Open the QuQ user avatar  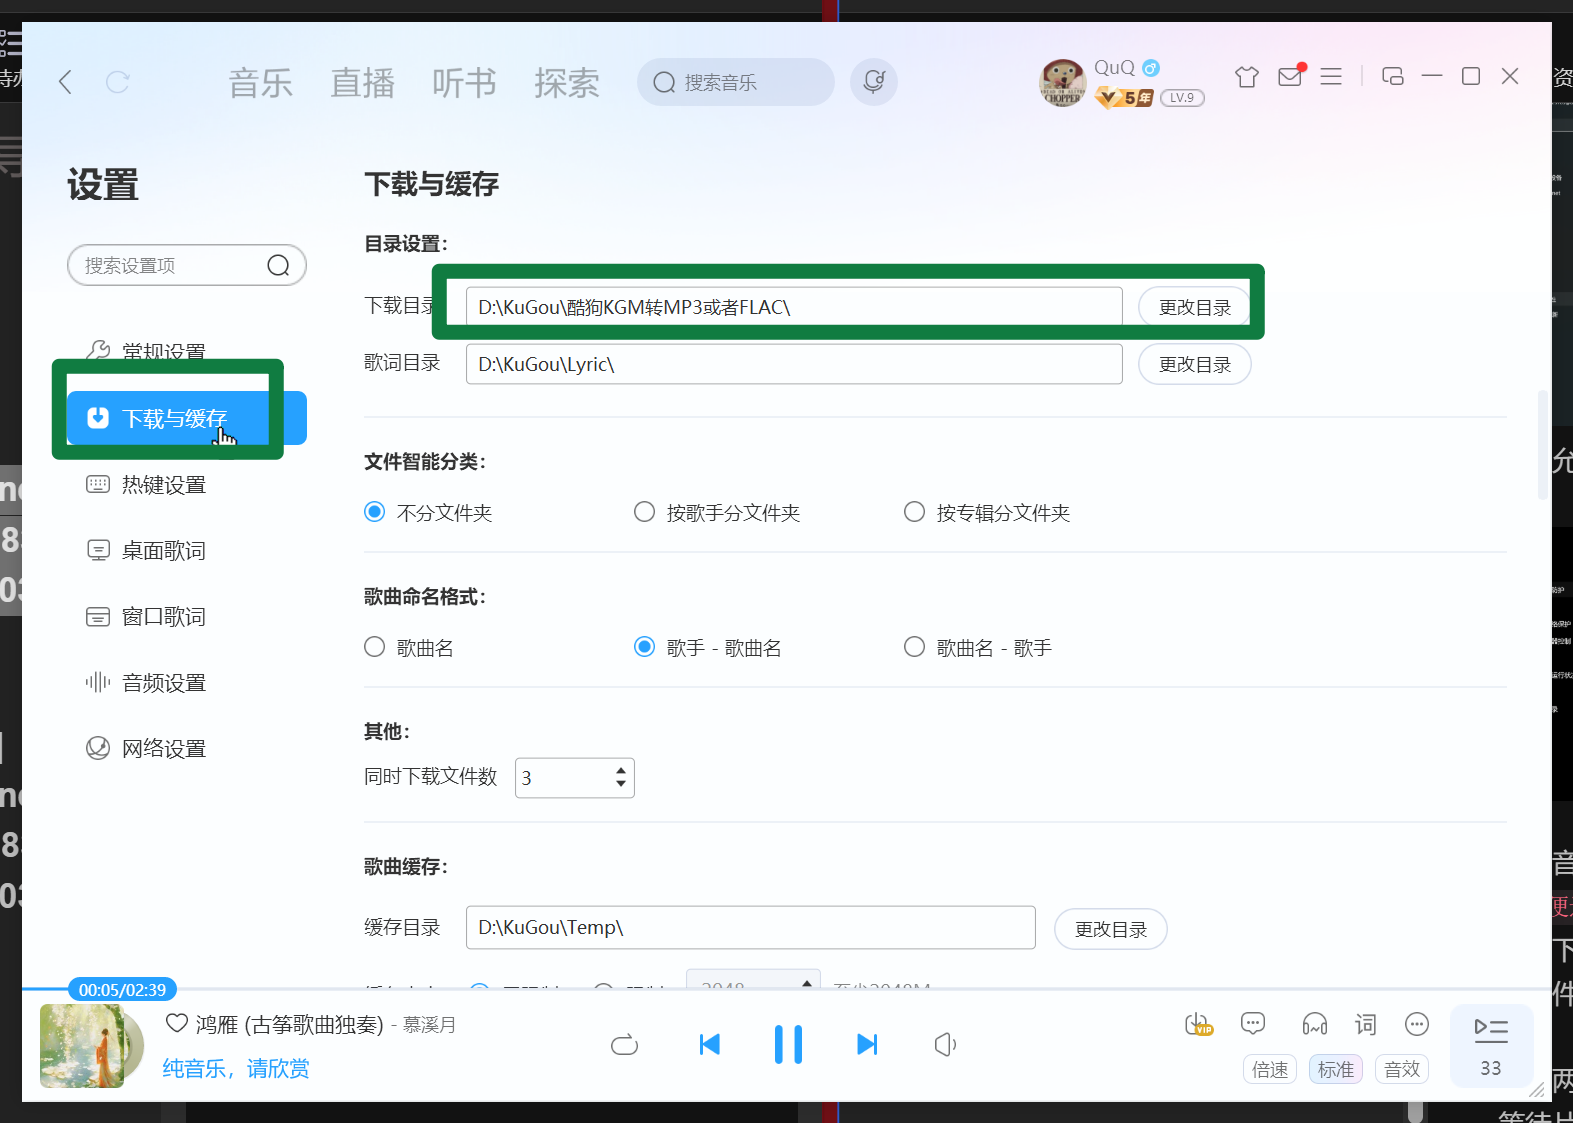point(1062,82)
